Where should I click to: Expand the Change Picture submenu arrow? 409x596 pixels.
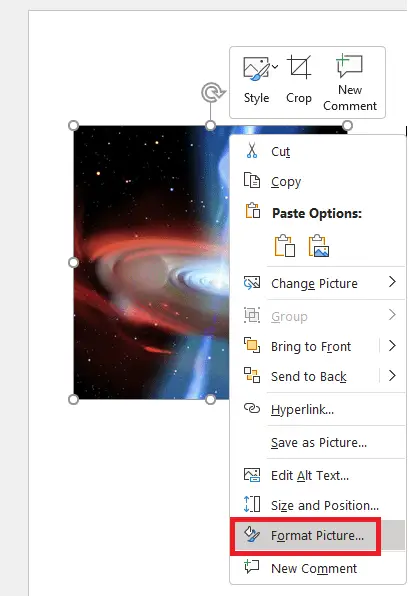coord(392,282)
